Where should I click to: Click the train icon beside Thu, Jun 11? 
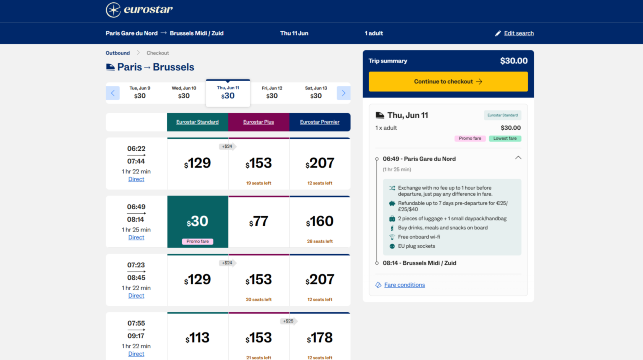pyautogui.click(x=380, y=115)
